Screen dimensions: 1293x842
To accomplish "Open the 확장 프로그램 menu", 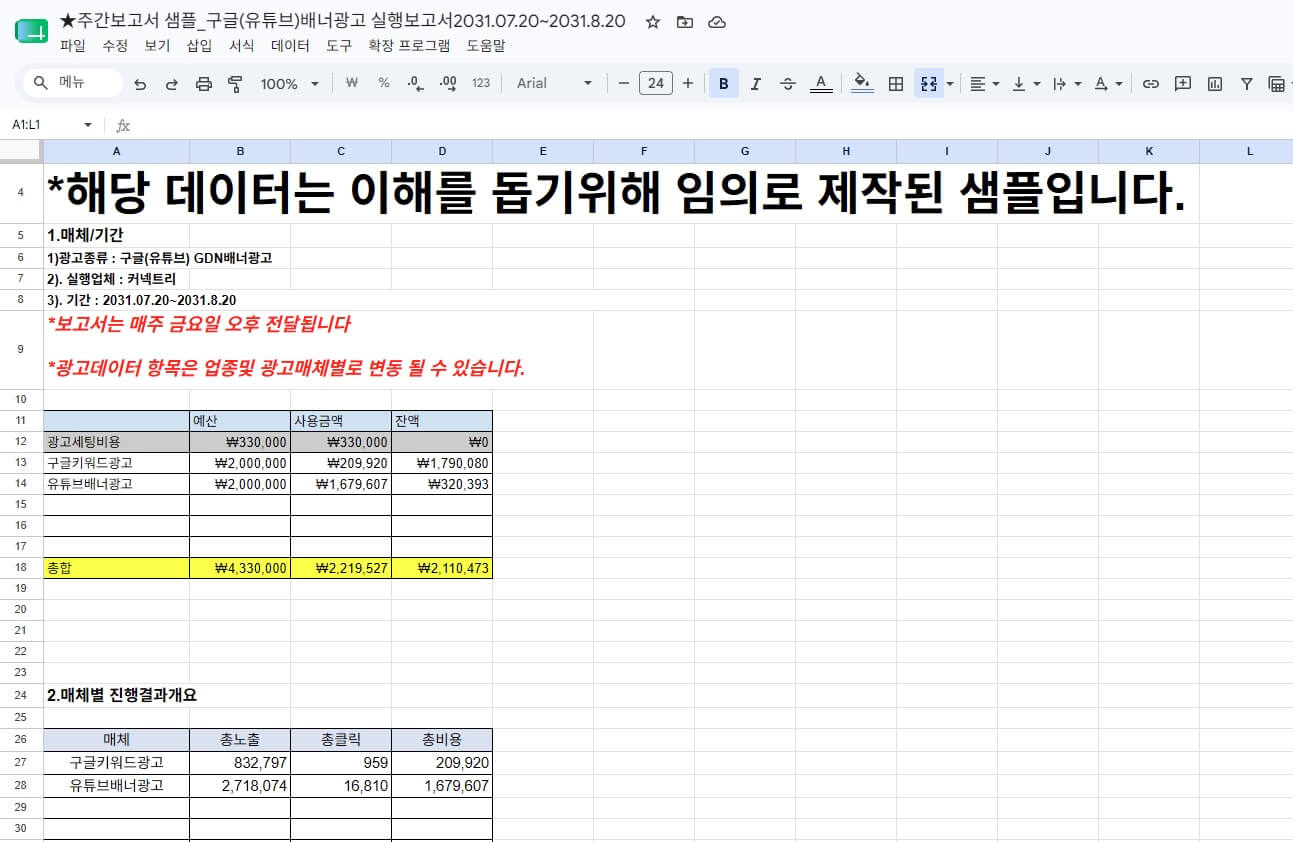I will [x=409, y=46].
